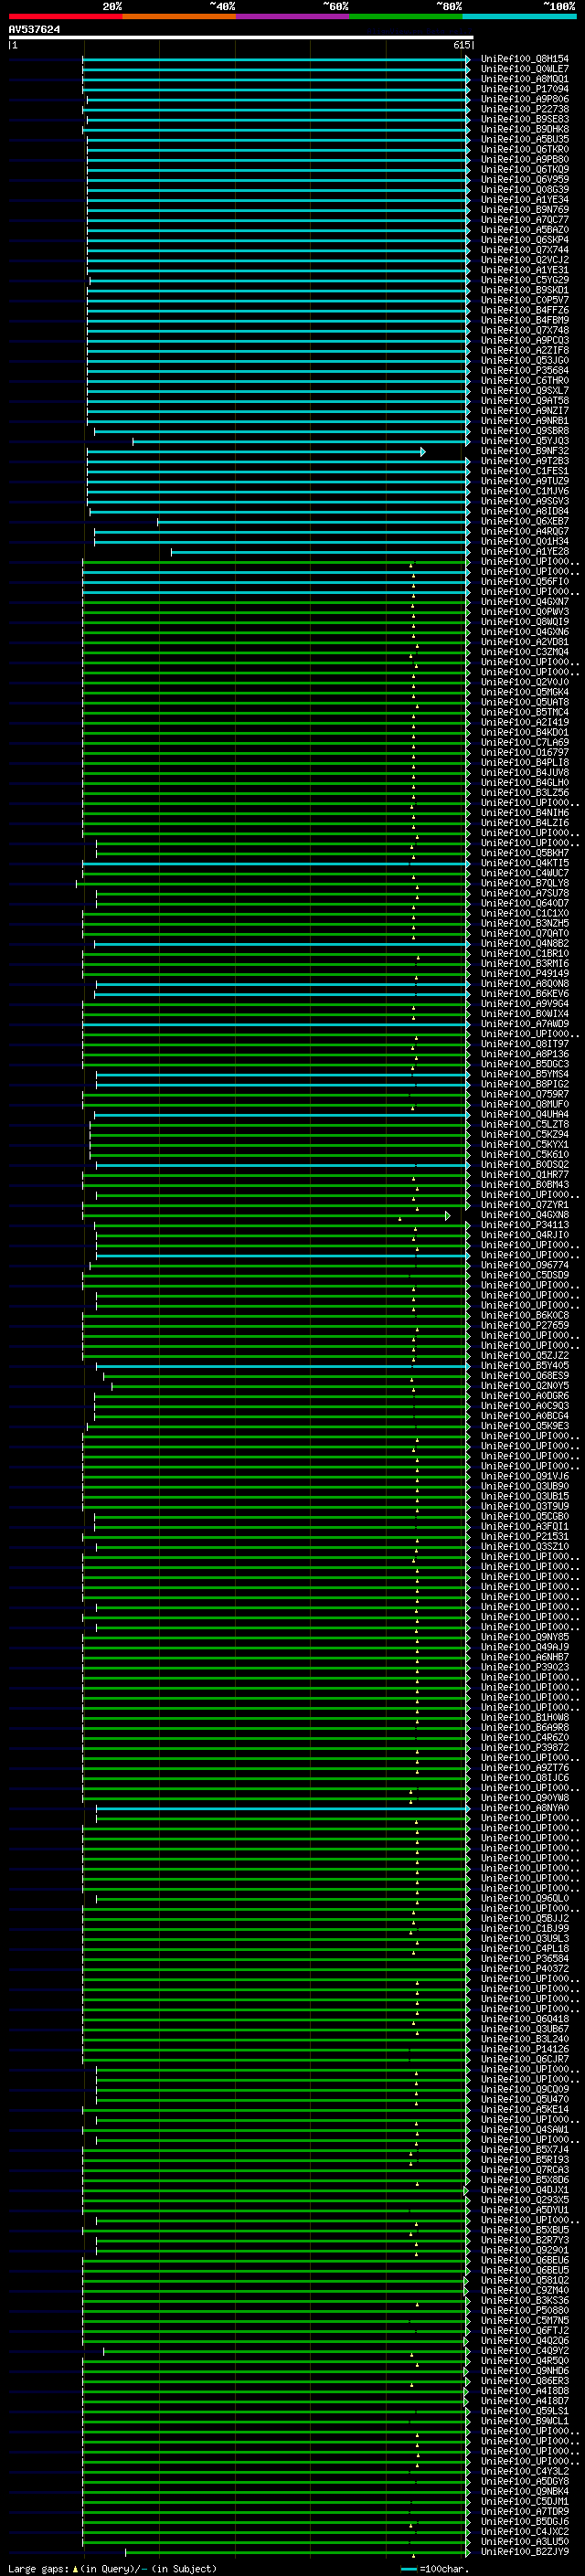This screenshot has width=585, height=2576.
Task: Select label UniRef100_B8PIG2
Action: [525, 1084]
